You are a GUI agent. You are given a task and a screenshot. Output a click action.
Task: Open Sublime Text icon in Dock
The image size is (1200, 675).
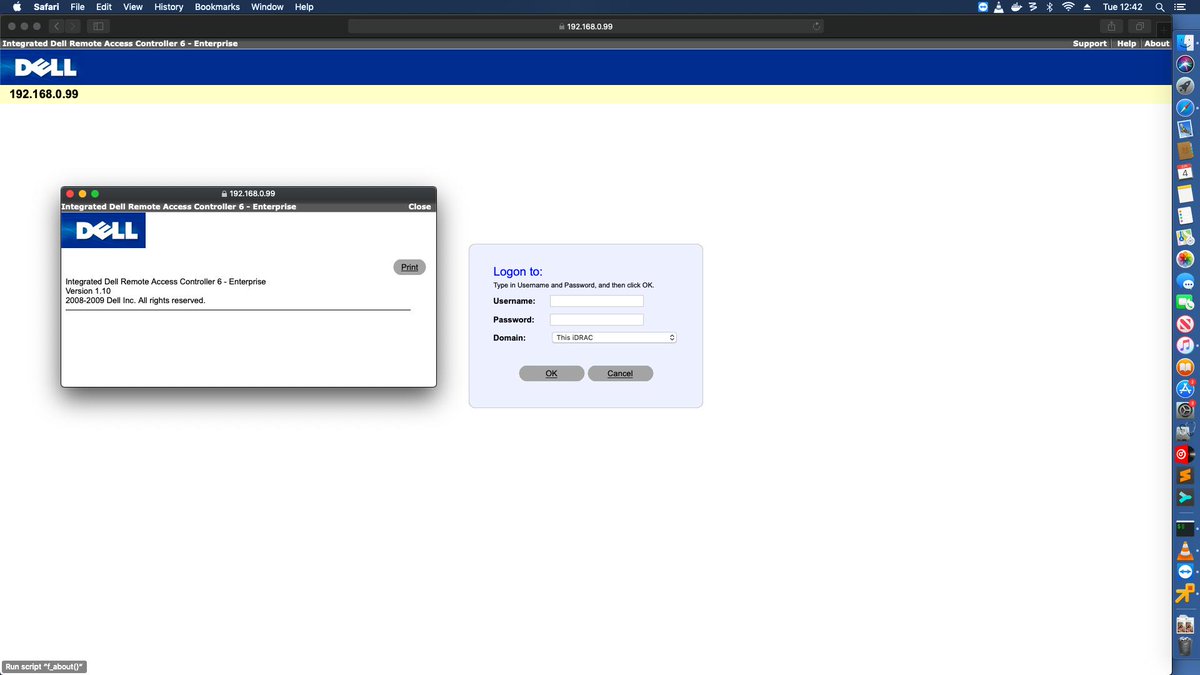click(1185, 475)
